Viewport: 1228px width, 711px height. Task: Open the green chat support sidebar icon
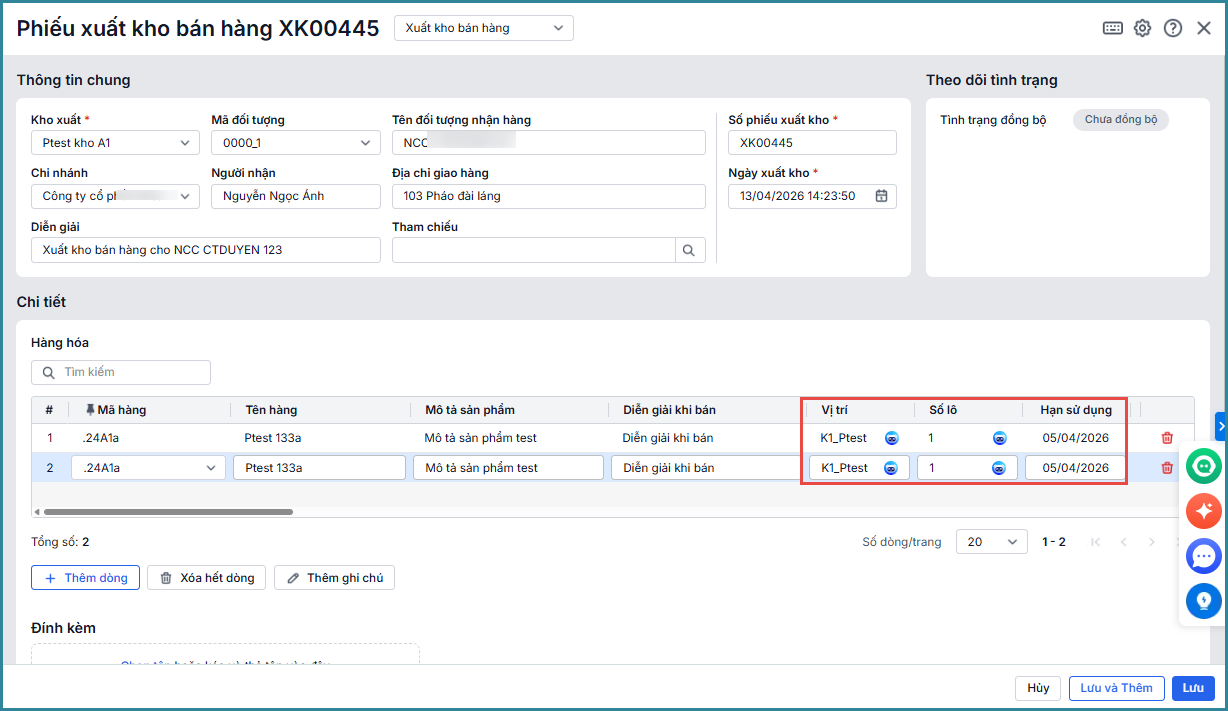(1203, 466)
